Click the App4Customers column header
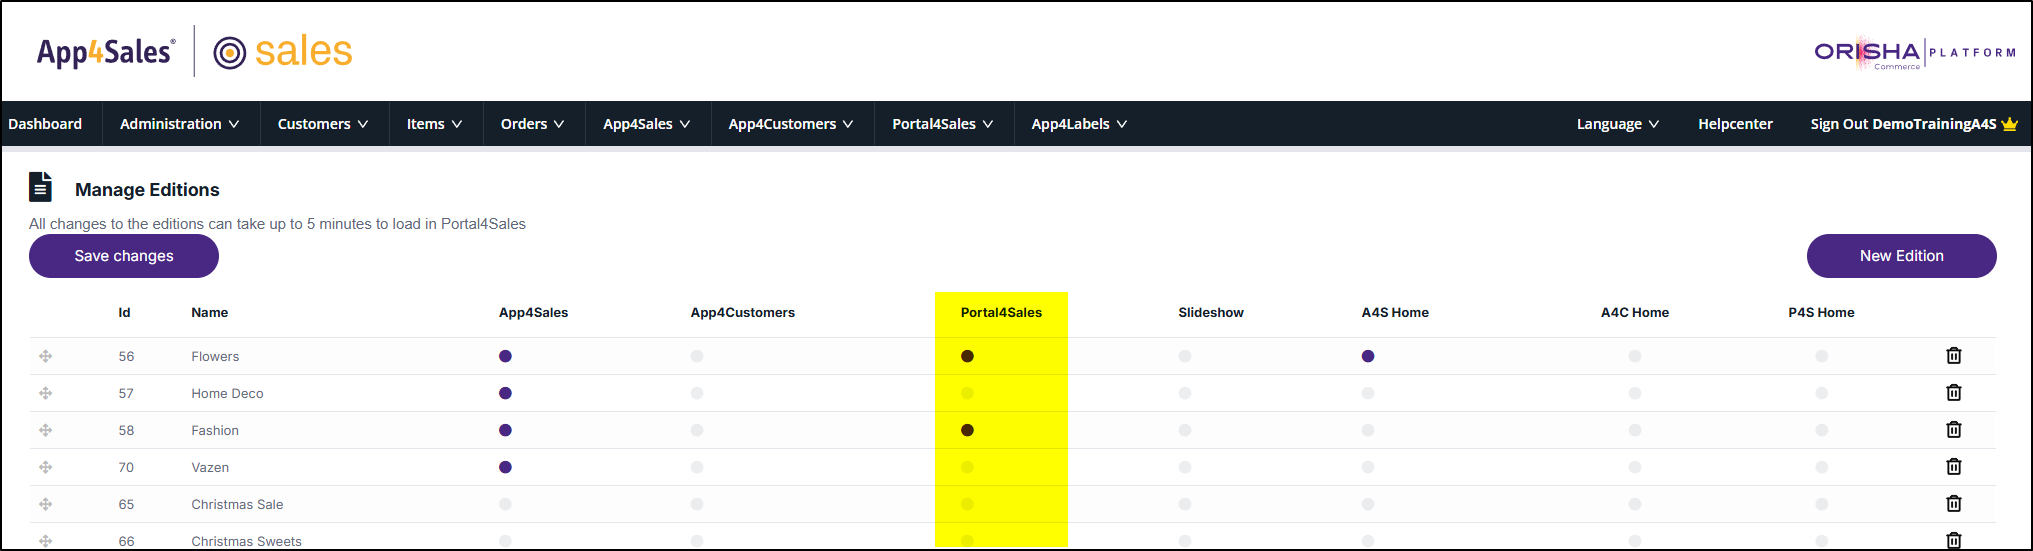Screen dimensions: 2033x551 743,313
